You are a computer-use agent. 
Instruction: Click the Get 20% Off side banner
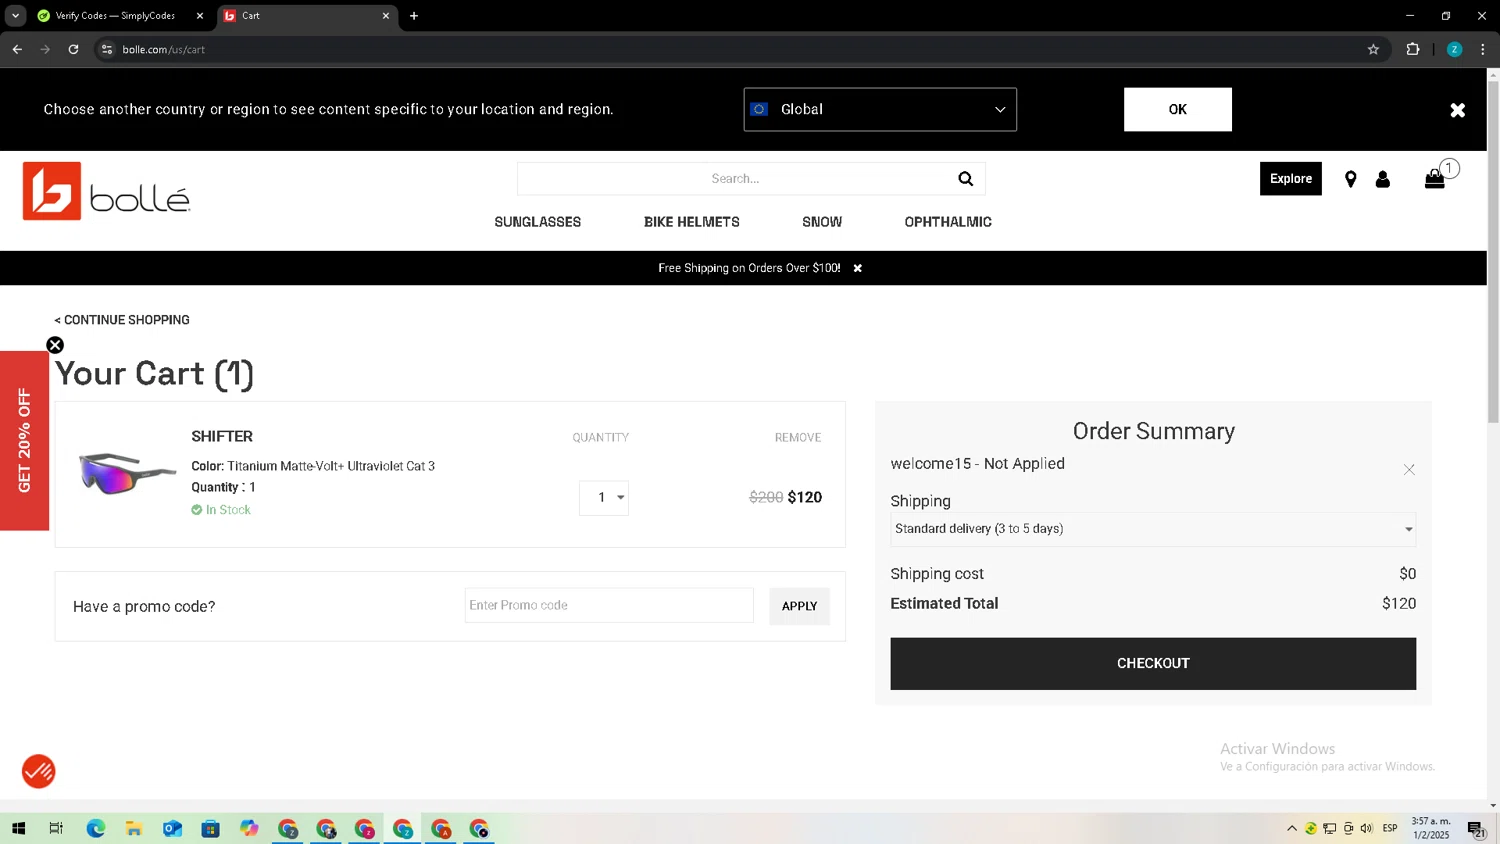point(24,441)
